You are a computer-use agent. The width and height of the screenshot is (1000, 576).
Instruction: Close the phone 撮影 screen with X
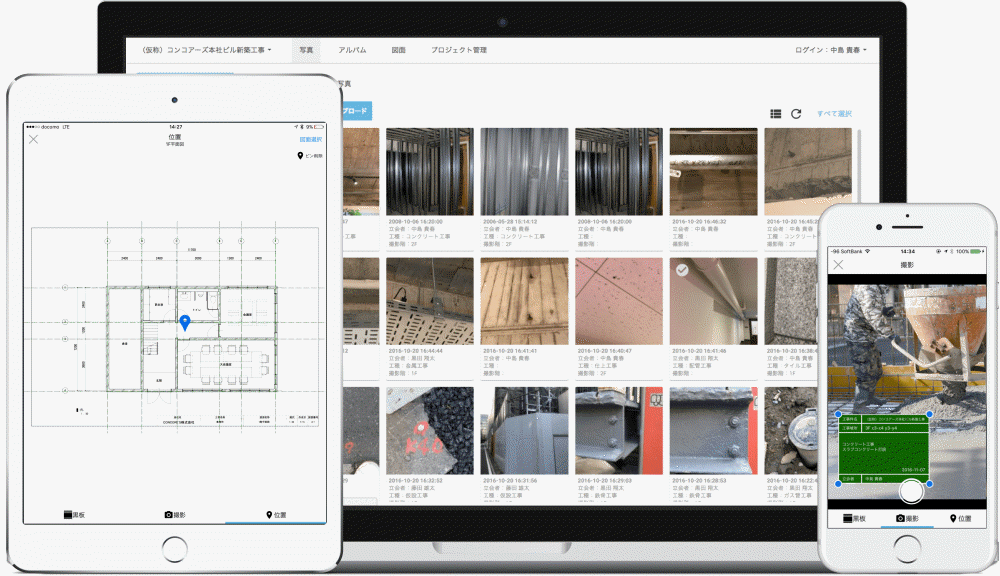[x=838, y=265]
